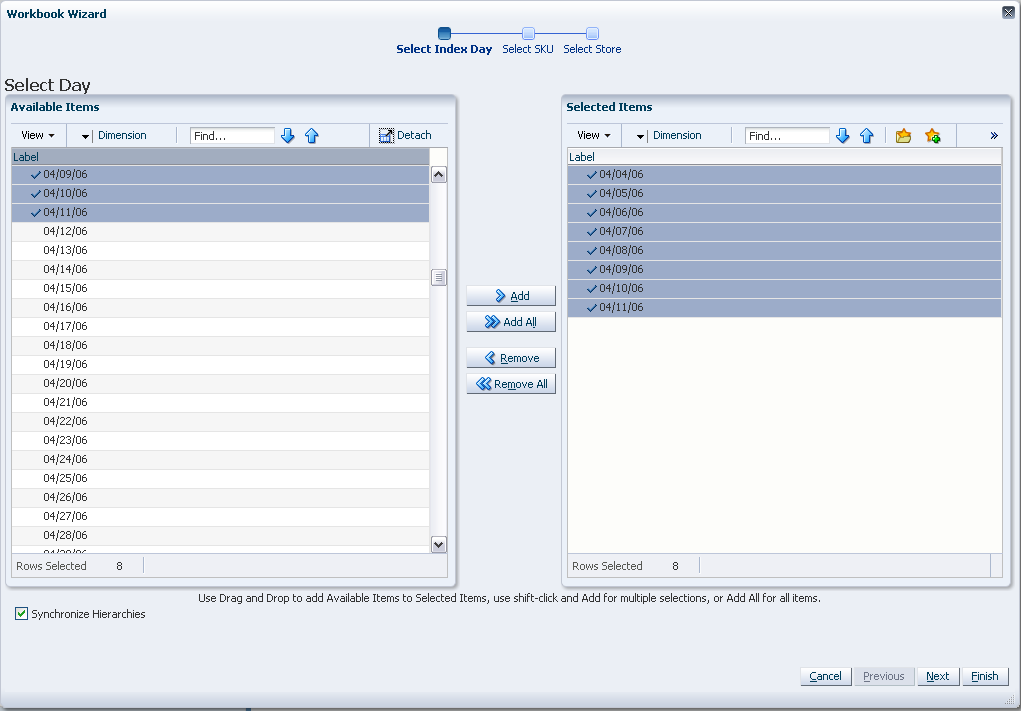Click the Select Index Day step marker
Viewport: 1021px width, 711px height.
445,33
